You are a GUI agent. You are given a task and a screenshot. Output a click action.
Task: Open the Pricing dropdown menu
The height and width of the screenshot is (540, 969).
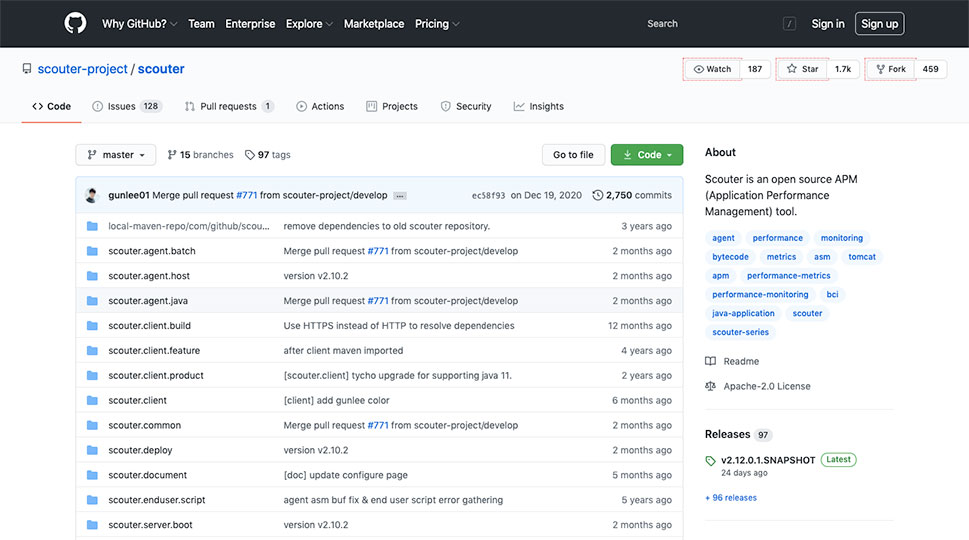coord(437,23)
